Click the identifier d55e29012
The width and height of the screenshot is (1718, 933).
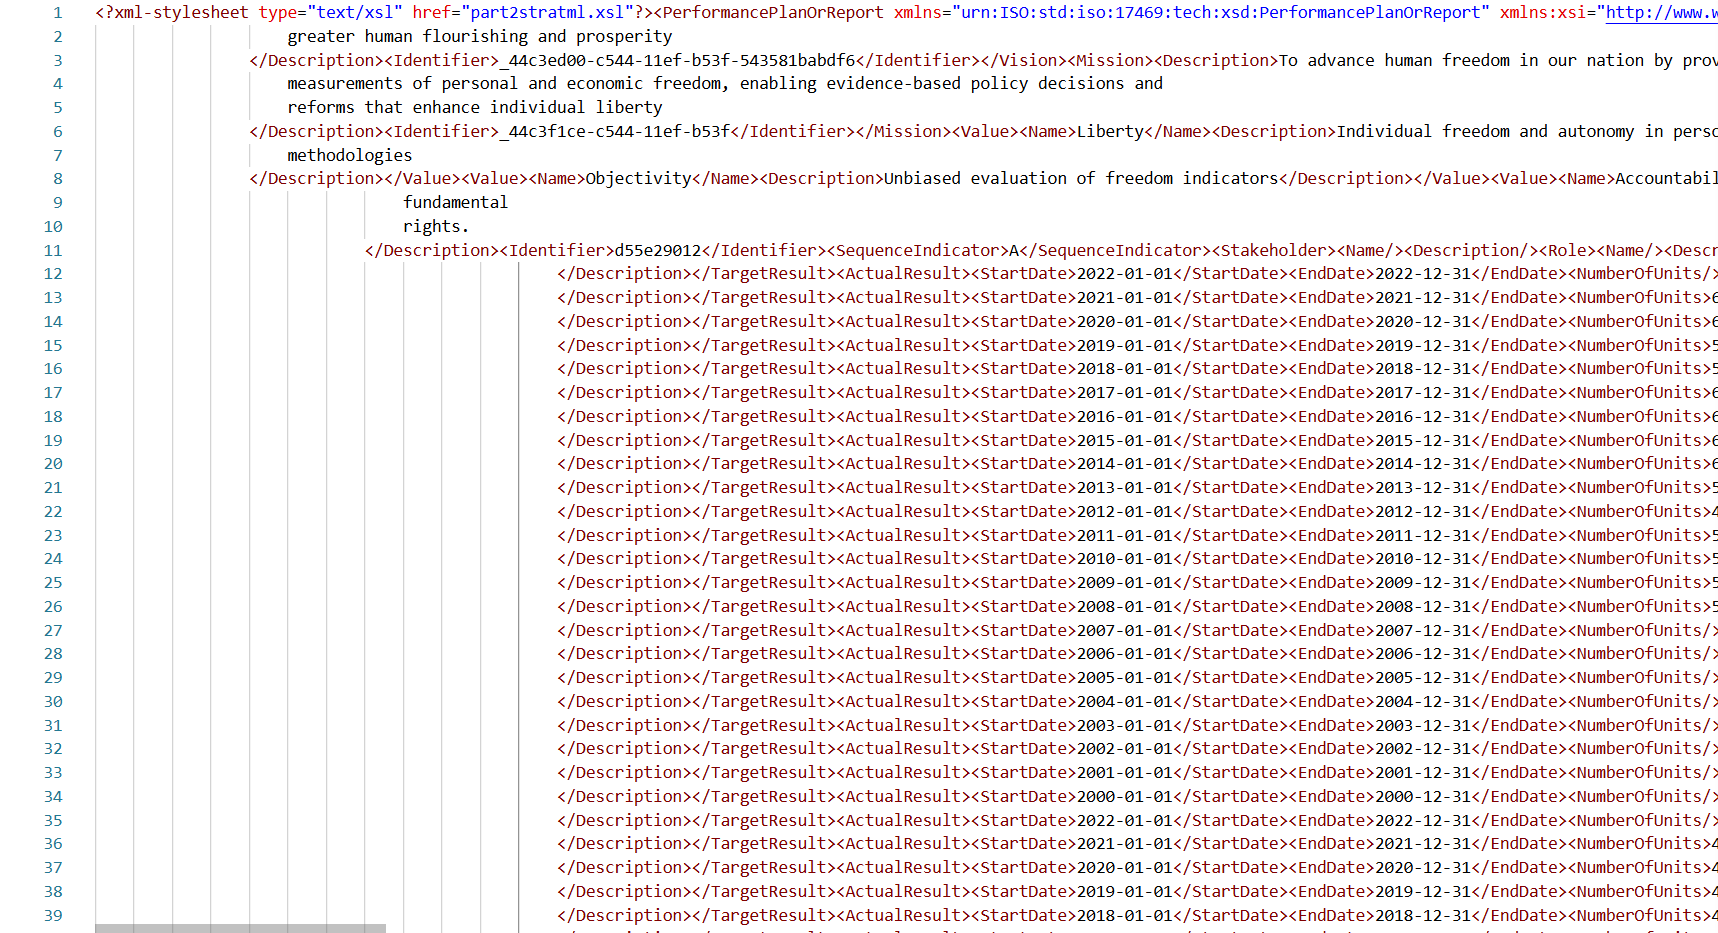(x=657, y=251)
